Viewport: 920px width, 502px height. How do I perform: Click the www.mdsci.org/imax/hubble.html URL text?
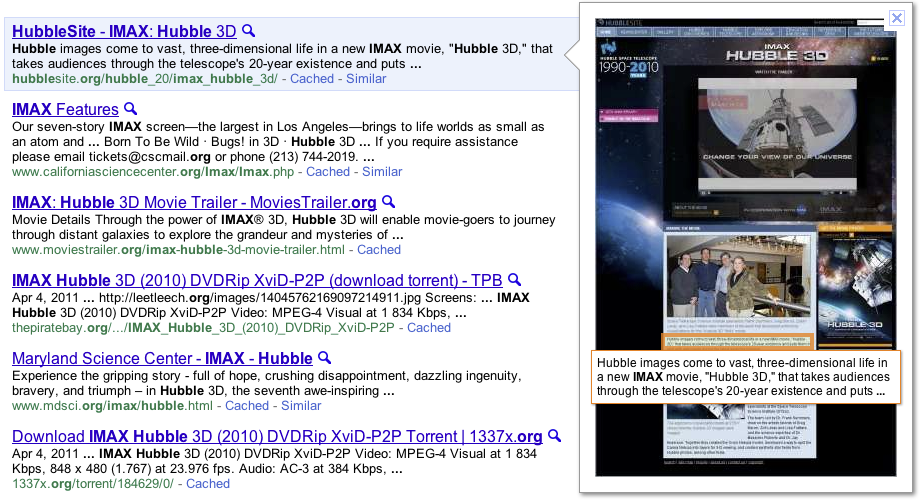(x=112, y=406)
